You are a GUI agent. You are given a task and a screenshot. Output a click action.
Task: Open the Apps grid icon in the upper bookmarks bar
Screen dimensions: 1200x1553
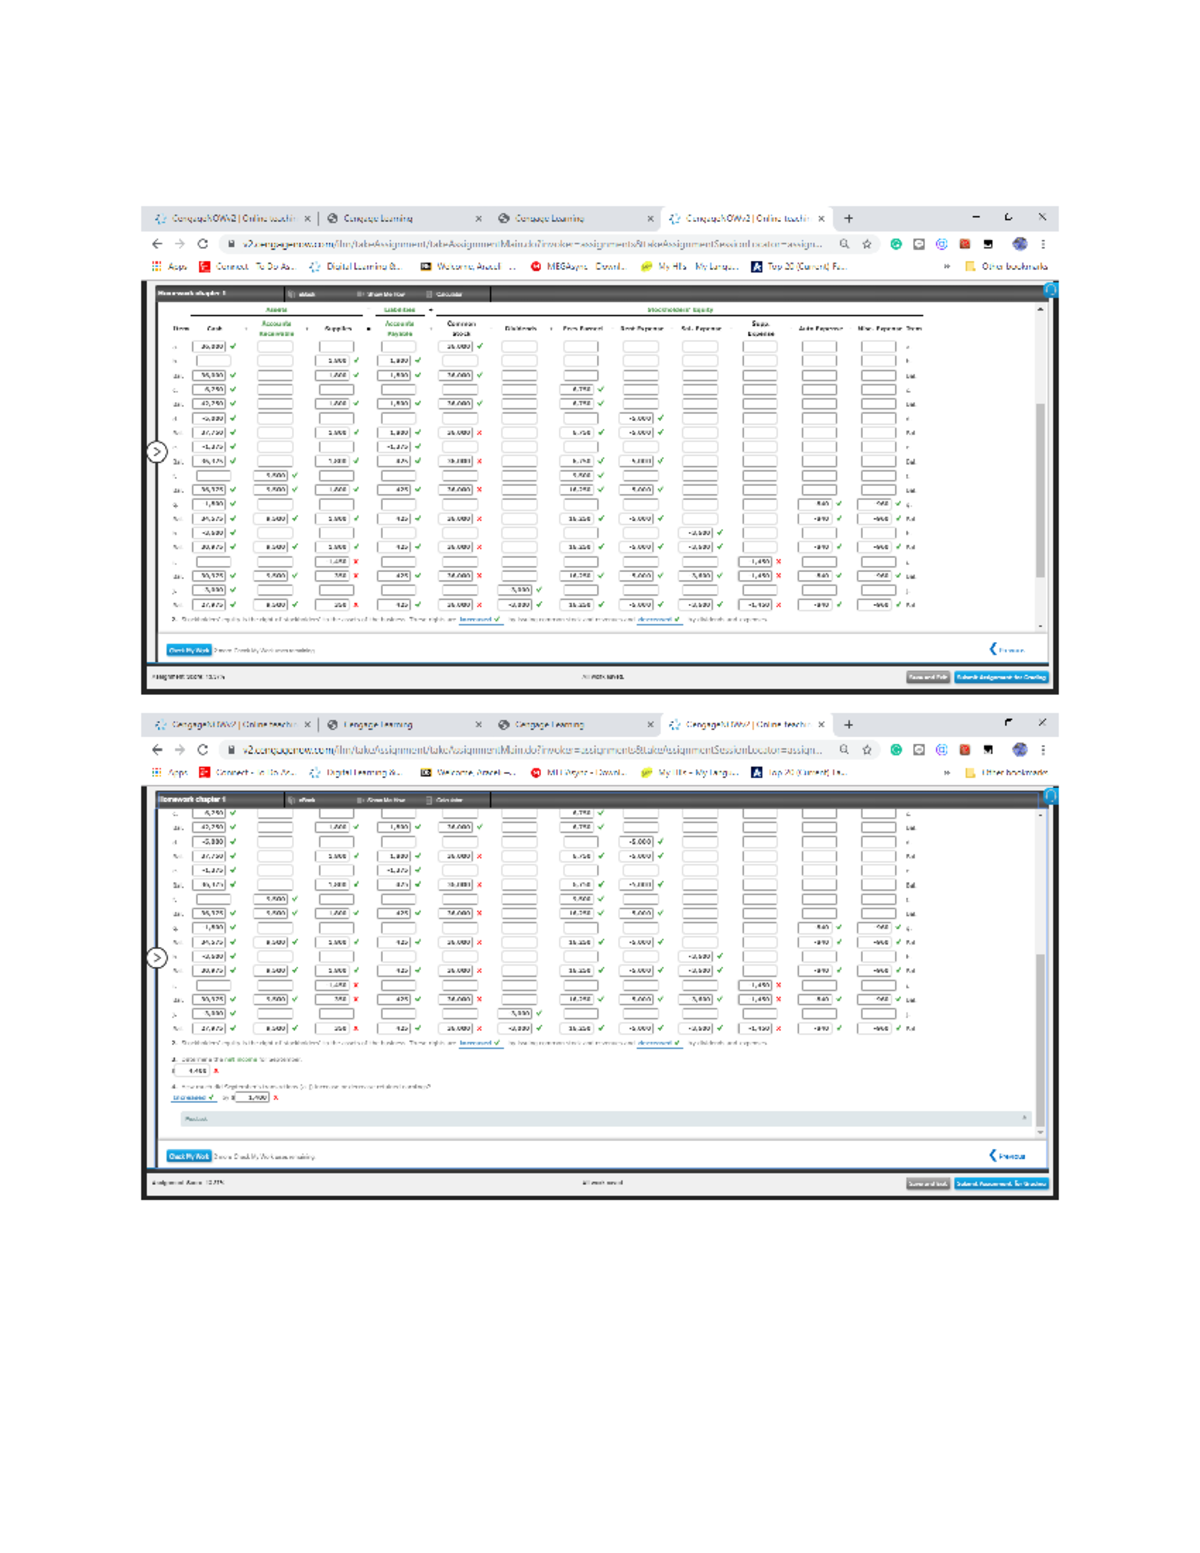click(x=157, y=267)
